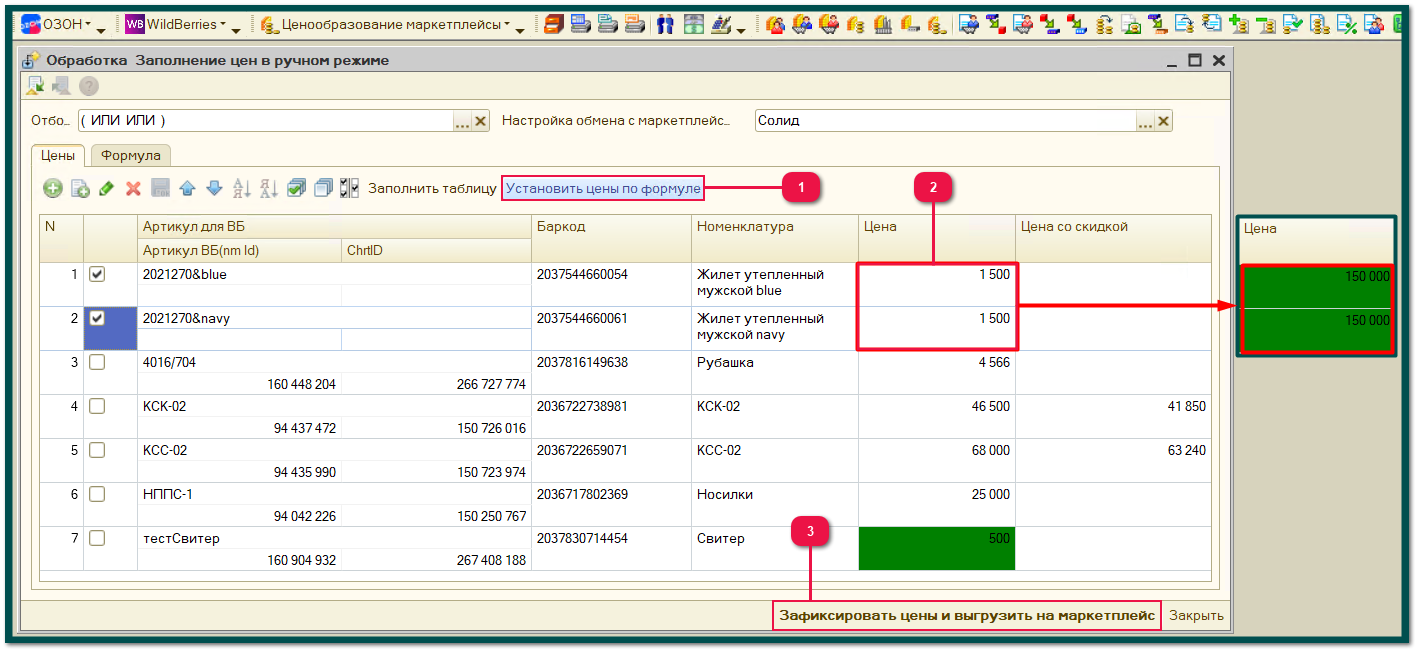This screenshot has width=1418, height=652.
Task: Switch to the Формула tab
Action: coord(131,156)
